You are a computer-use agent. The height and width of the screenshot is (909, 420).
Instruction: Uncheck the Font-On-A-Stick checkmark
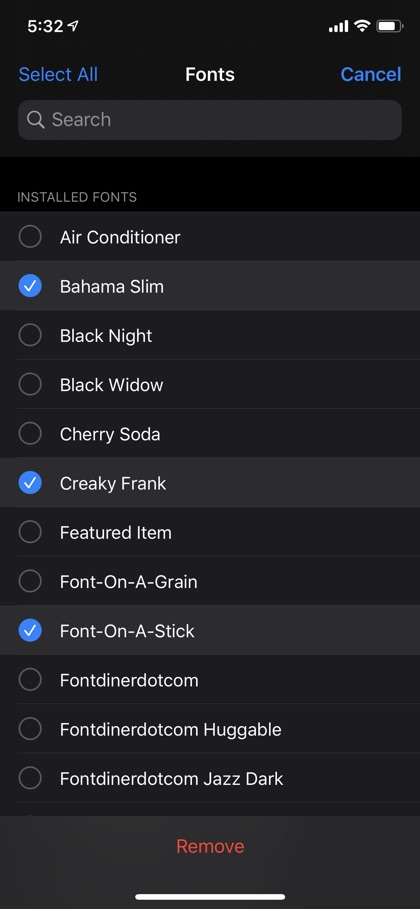coord(30,631)
